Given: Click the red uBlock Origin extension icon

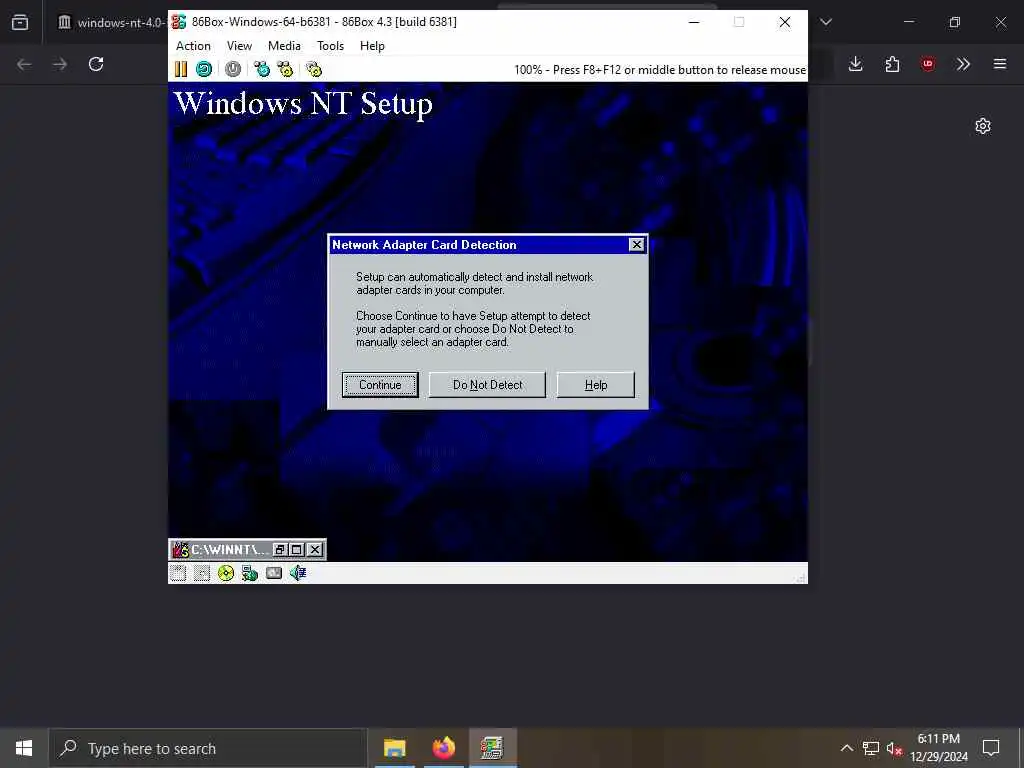Looking at the screenshot, I should (927, 64).
